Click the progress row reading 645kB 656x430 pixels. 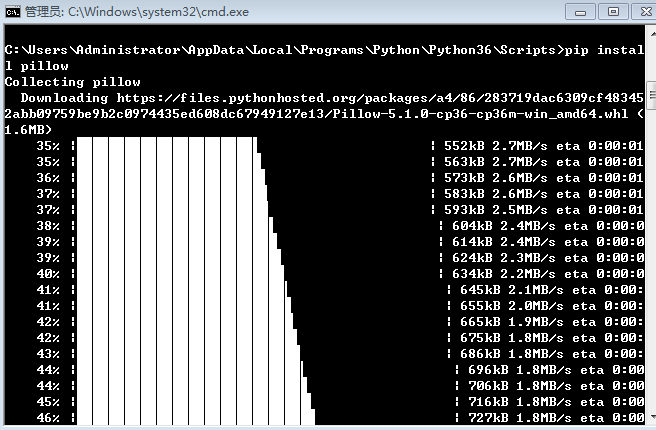(x=340, y=289)
